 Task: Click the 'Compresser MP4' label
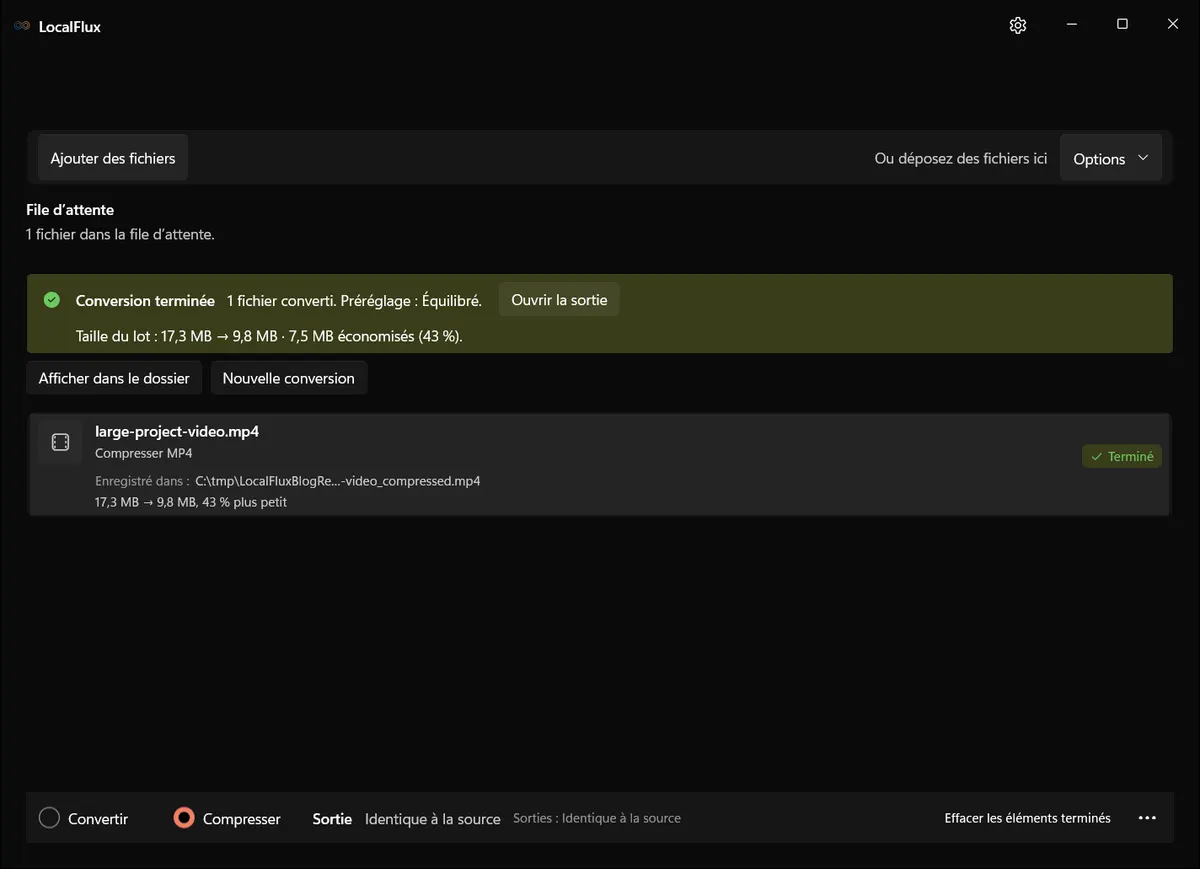(144, 453)
